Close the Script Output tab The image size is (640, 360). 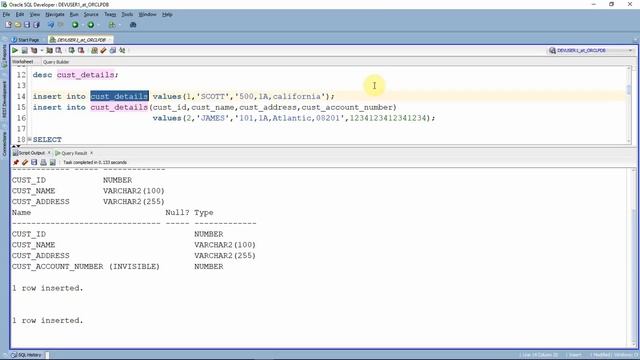[x=49, y=153]
